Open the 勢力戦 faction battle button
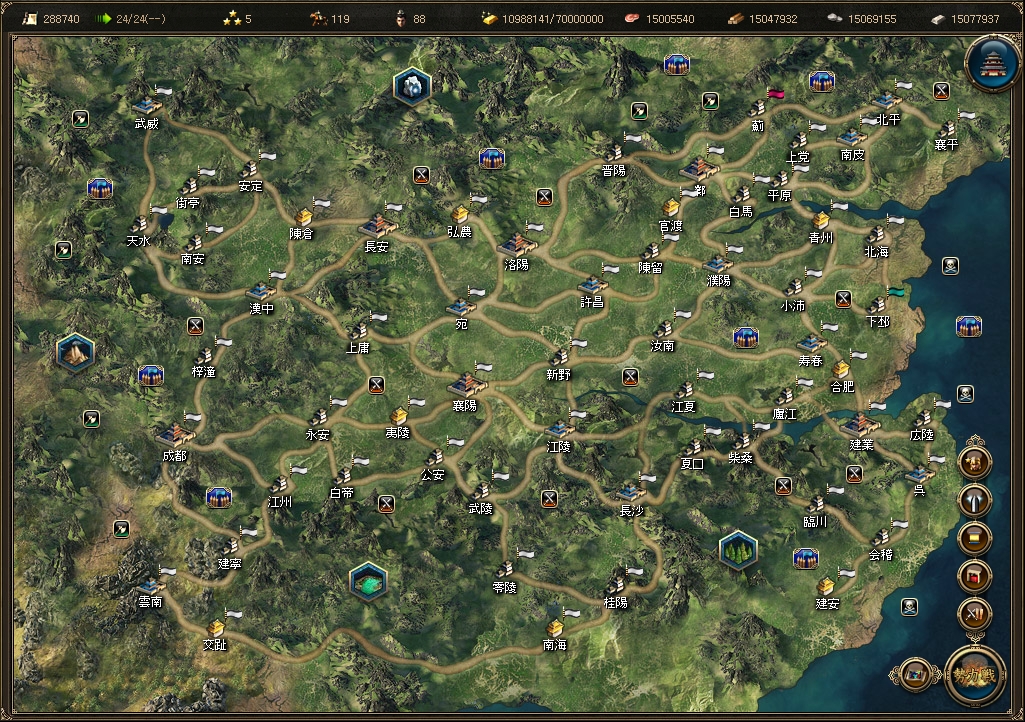Image resolution: width=1025 pixels, height=722 pixels. click(975, 676)
